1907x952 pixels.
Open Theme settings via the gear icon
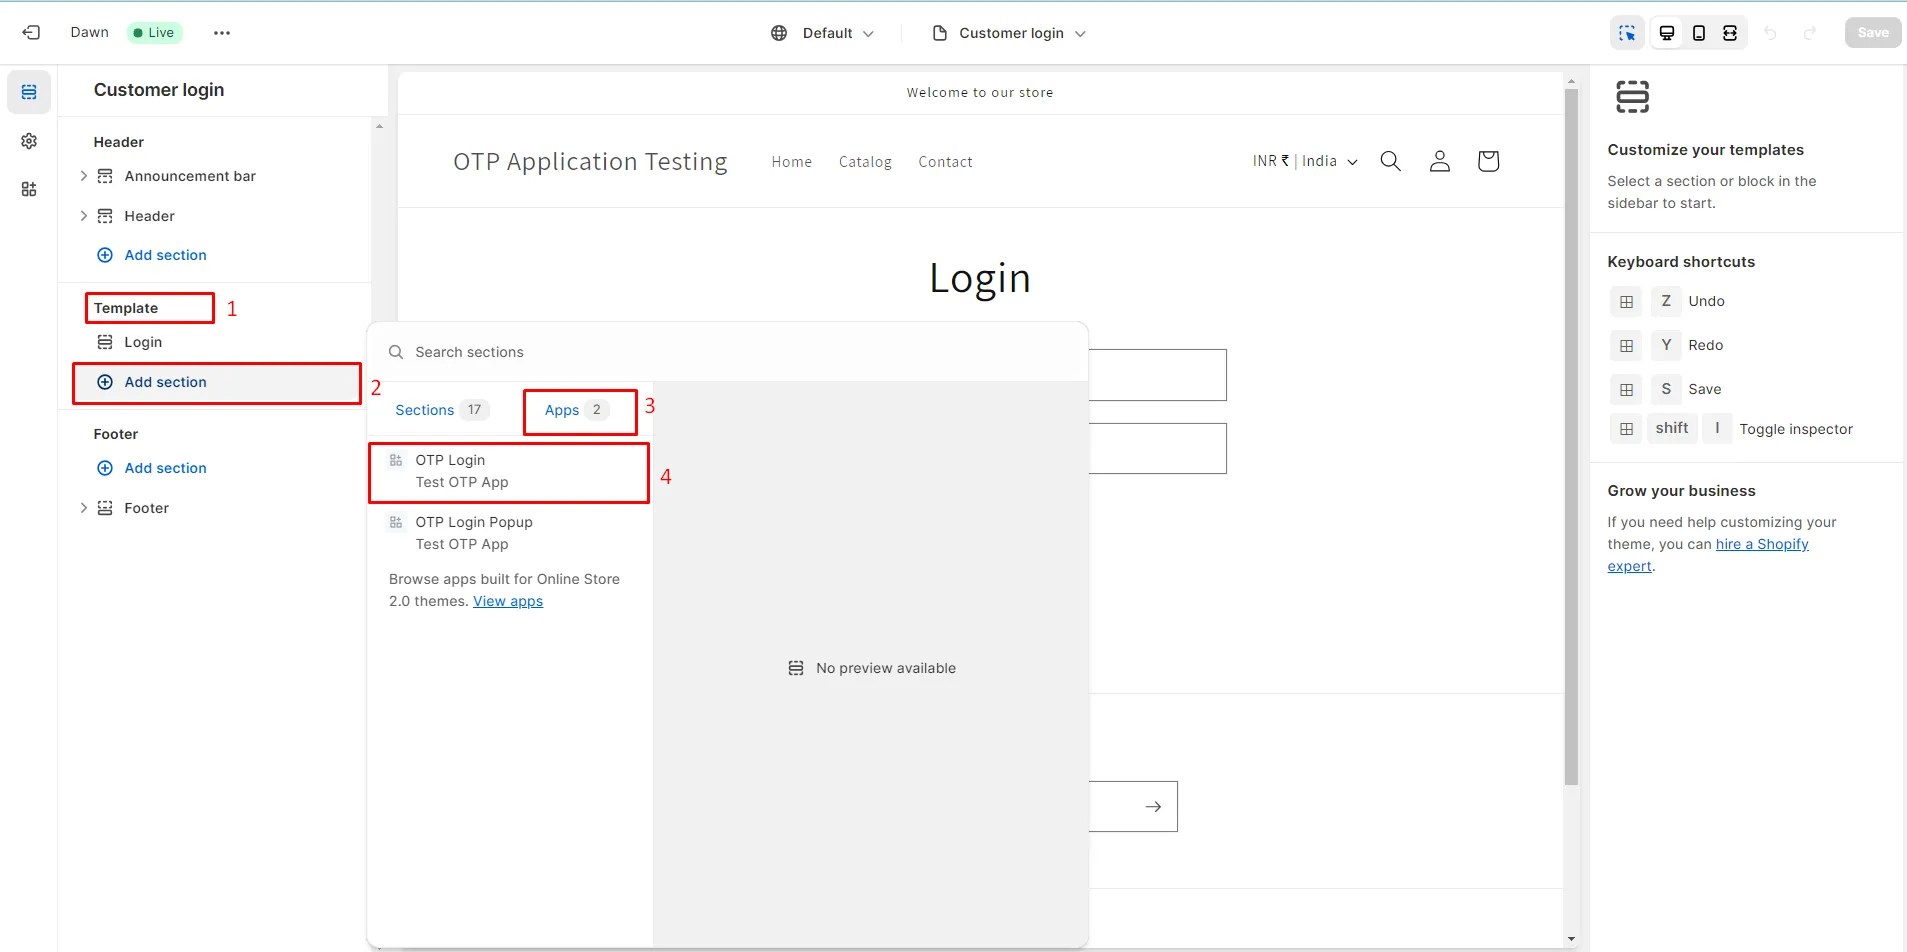pos(29,141)
